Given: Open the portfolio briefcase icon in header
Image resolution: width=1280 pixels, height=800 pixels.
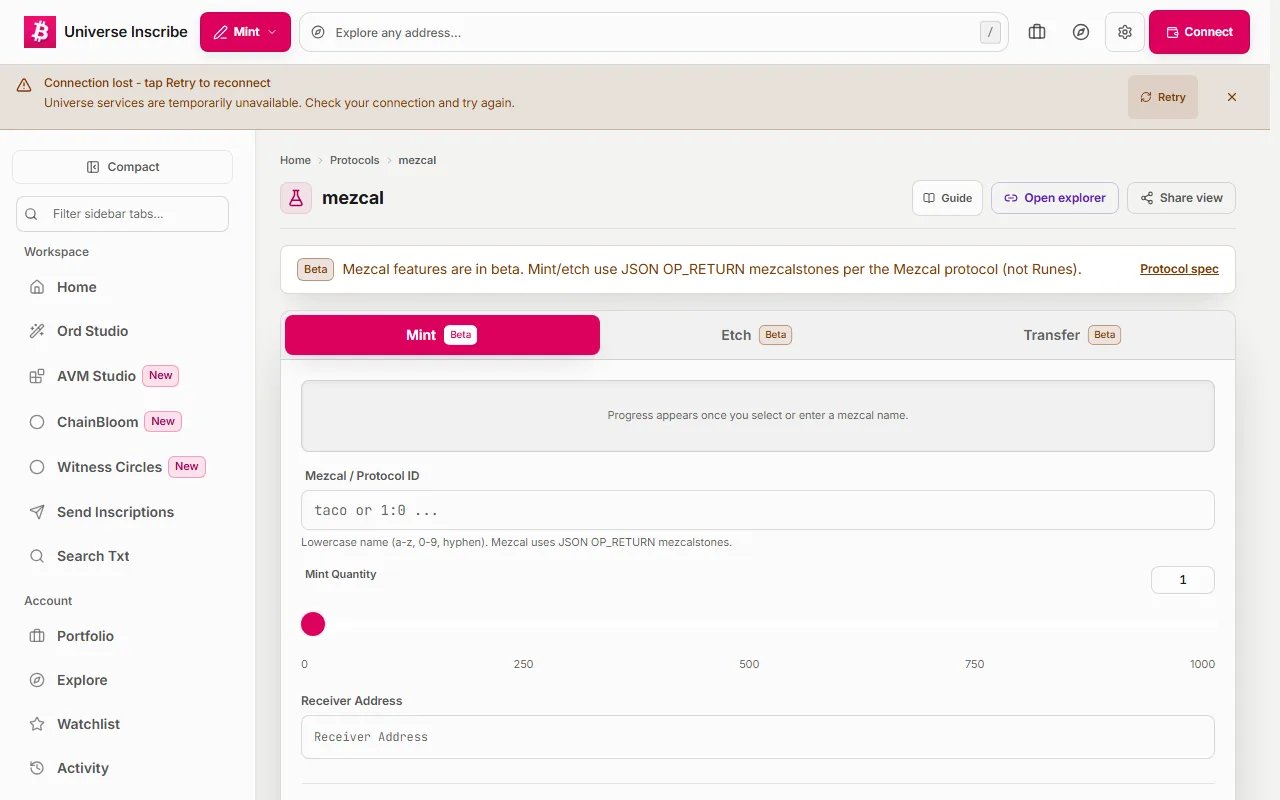Looking at the screenshot, I should 1037,32.
